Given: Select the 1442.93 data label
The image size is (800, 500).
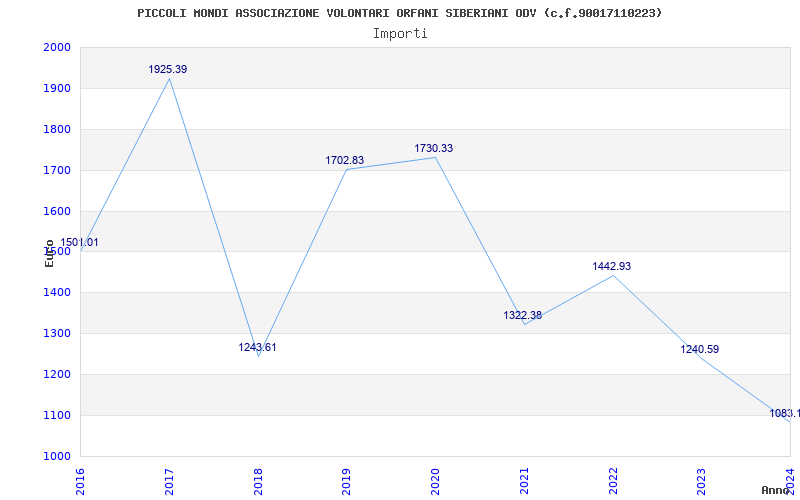Looking at the screenshot, I should click(x=612, y=266).
